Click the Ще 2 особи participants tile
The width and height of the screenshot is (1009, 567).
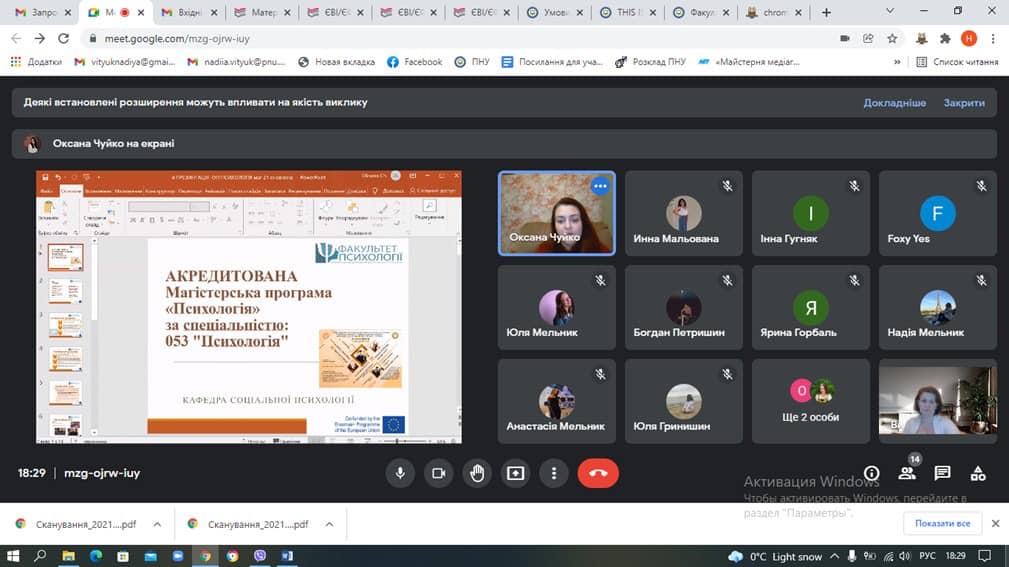pyautogui.click(x=811, y=400)
